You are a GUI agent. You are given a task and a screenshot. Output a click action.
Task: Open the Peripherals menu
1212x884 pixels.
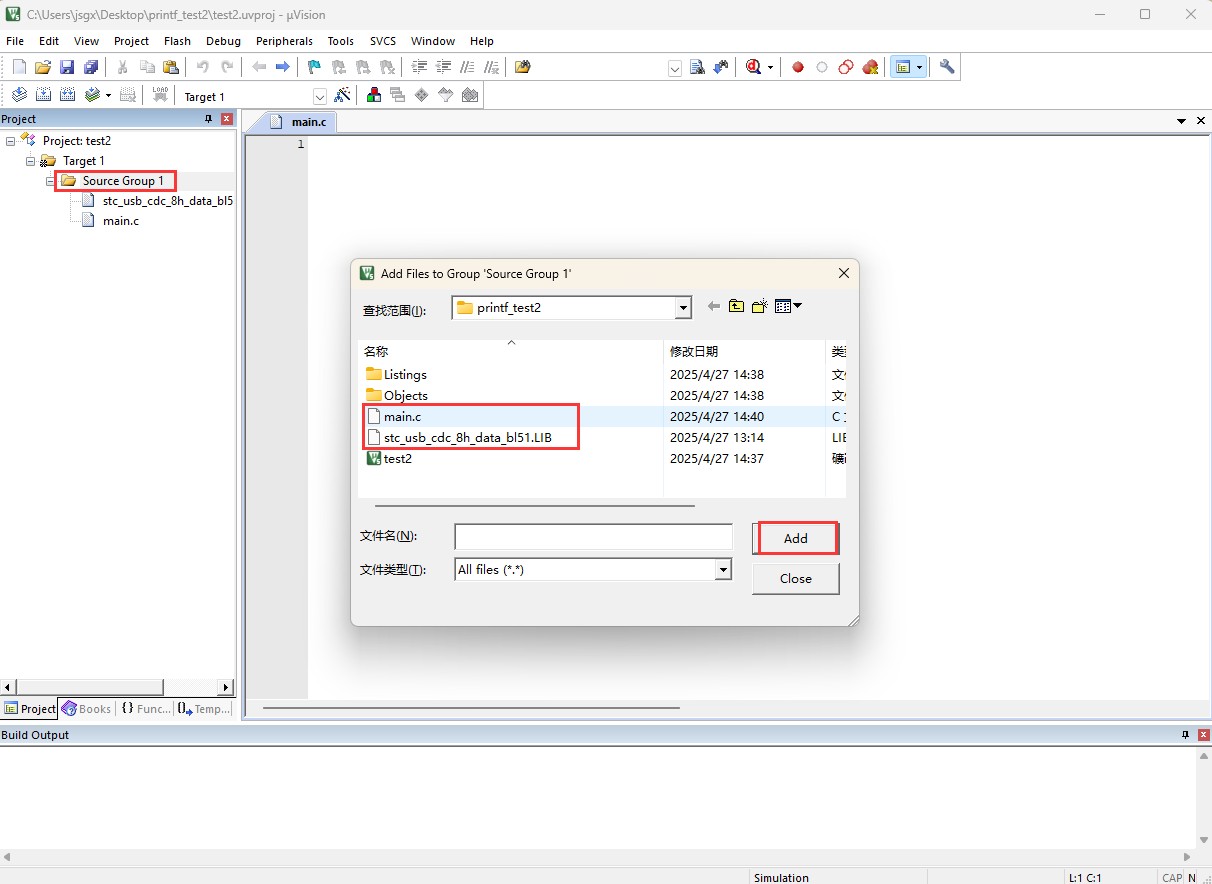coord(284,41)
